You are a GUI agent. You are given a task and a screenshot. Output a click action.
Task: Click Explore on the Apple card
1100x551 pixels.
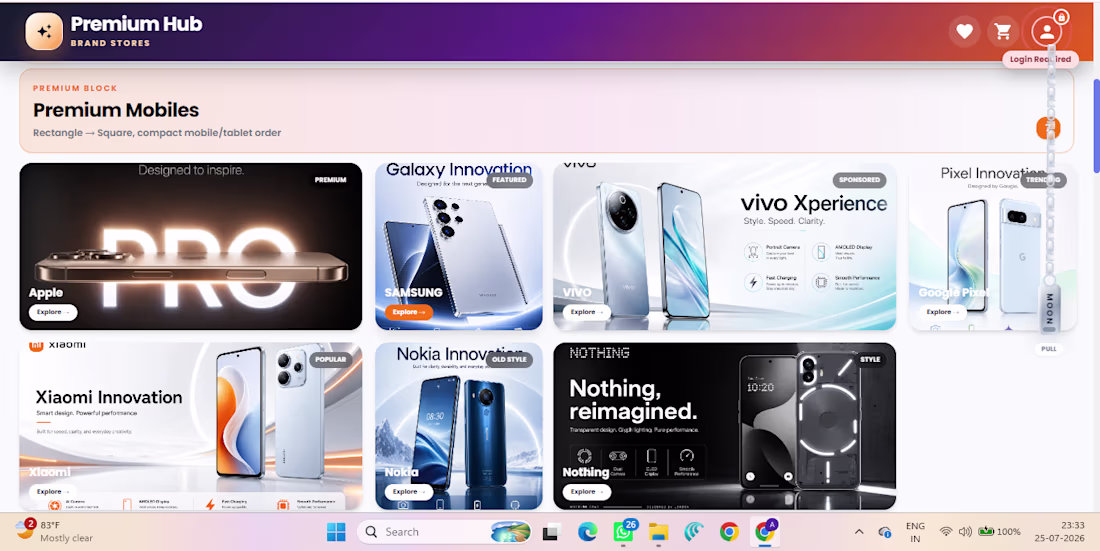(53, 312)
